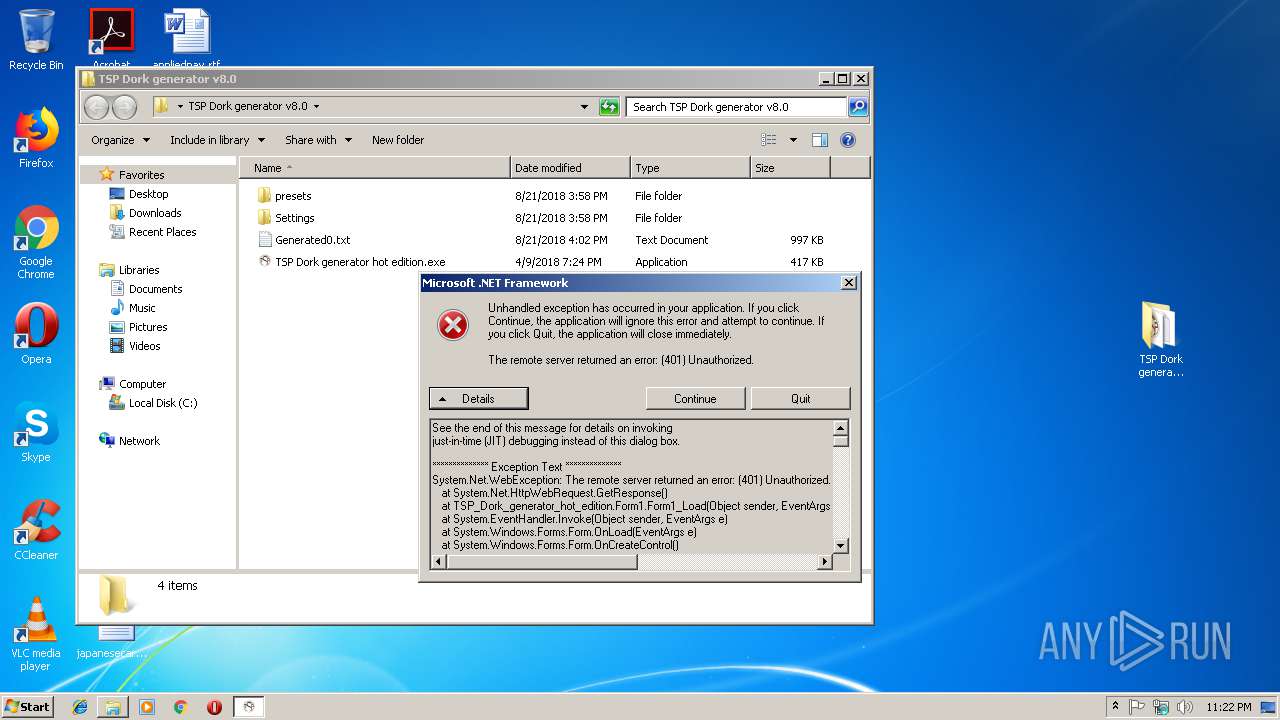The height and width of the screenshot is (720, 1280).
Task: Click the Explorer forward navigation arrow
Action: pyautogui.click(x=124, y=107)
